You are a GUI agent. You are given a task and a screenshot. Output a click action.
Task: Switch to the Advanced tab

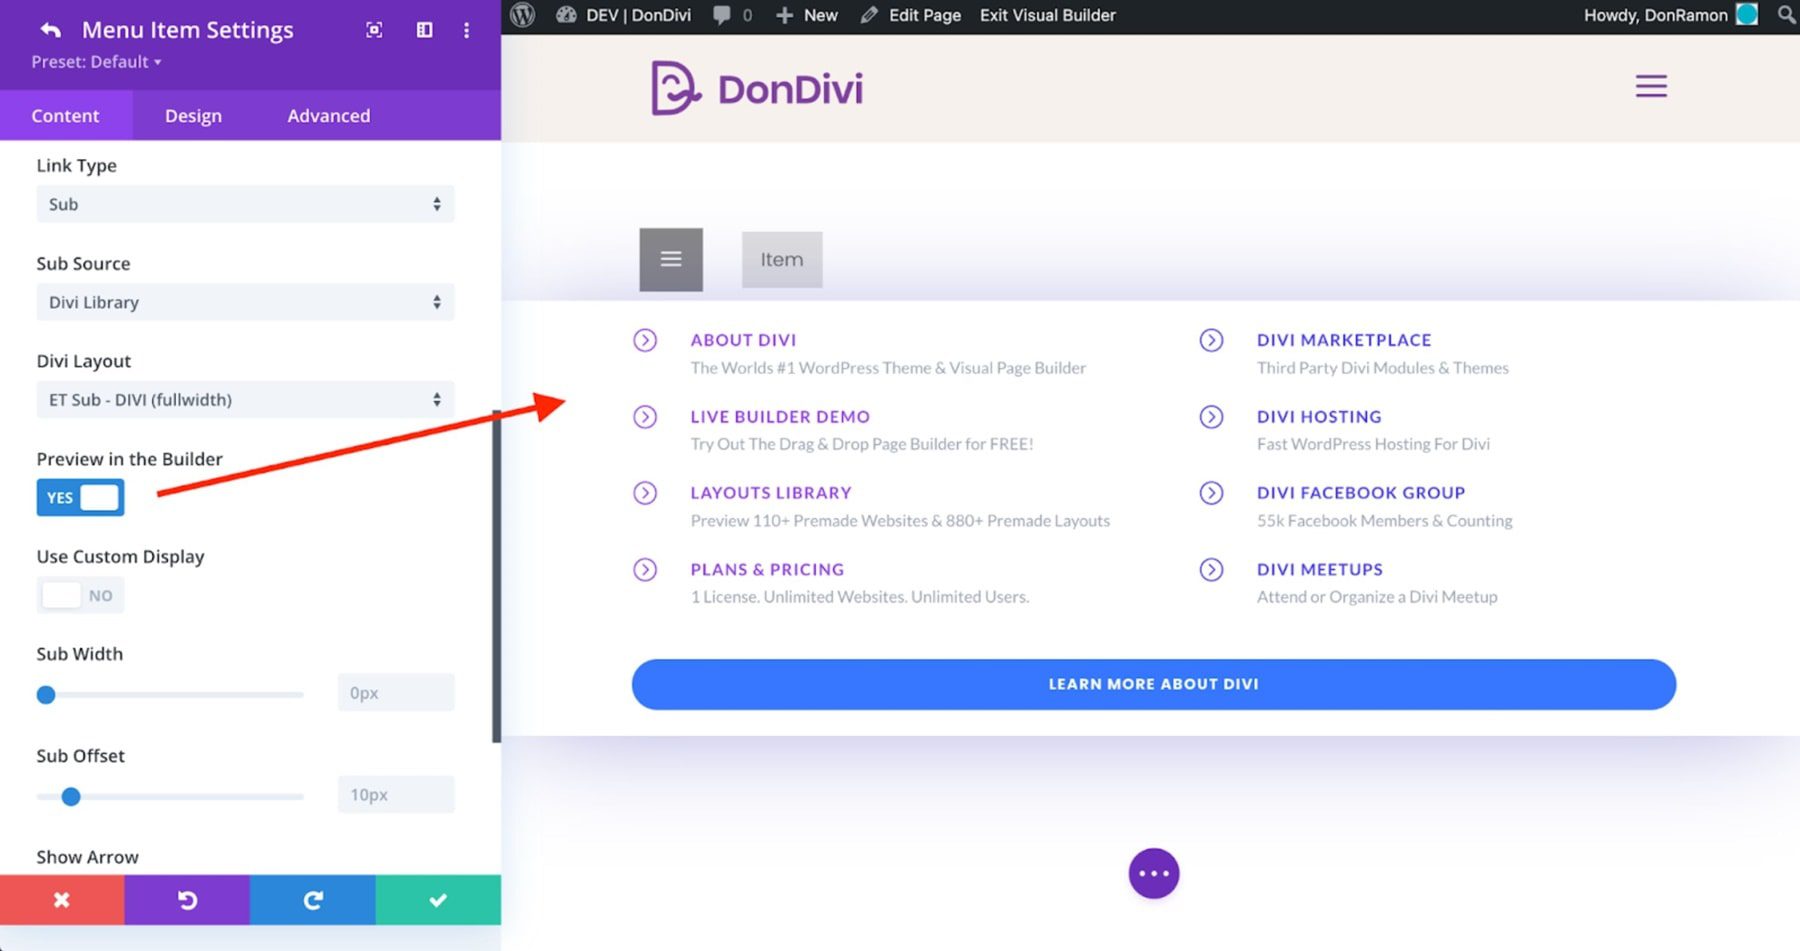(329, 116)
